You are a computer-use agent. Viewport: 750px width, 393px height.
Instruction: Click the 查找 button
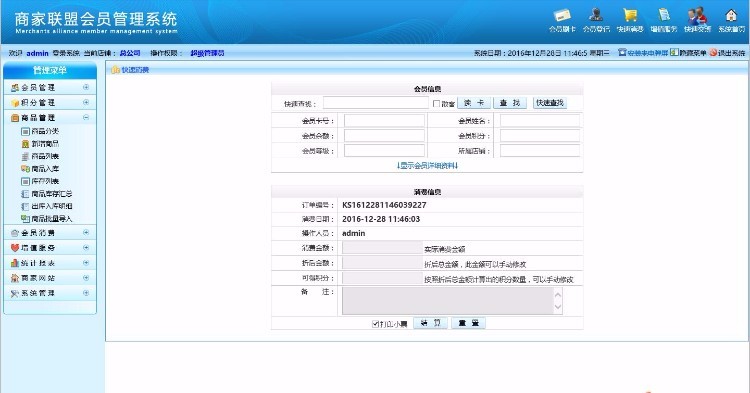510,103
